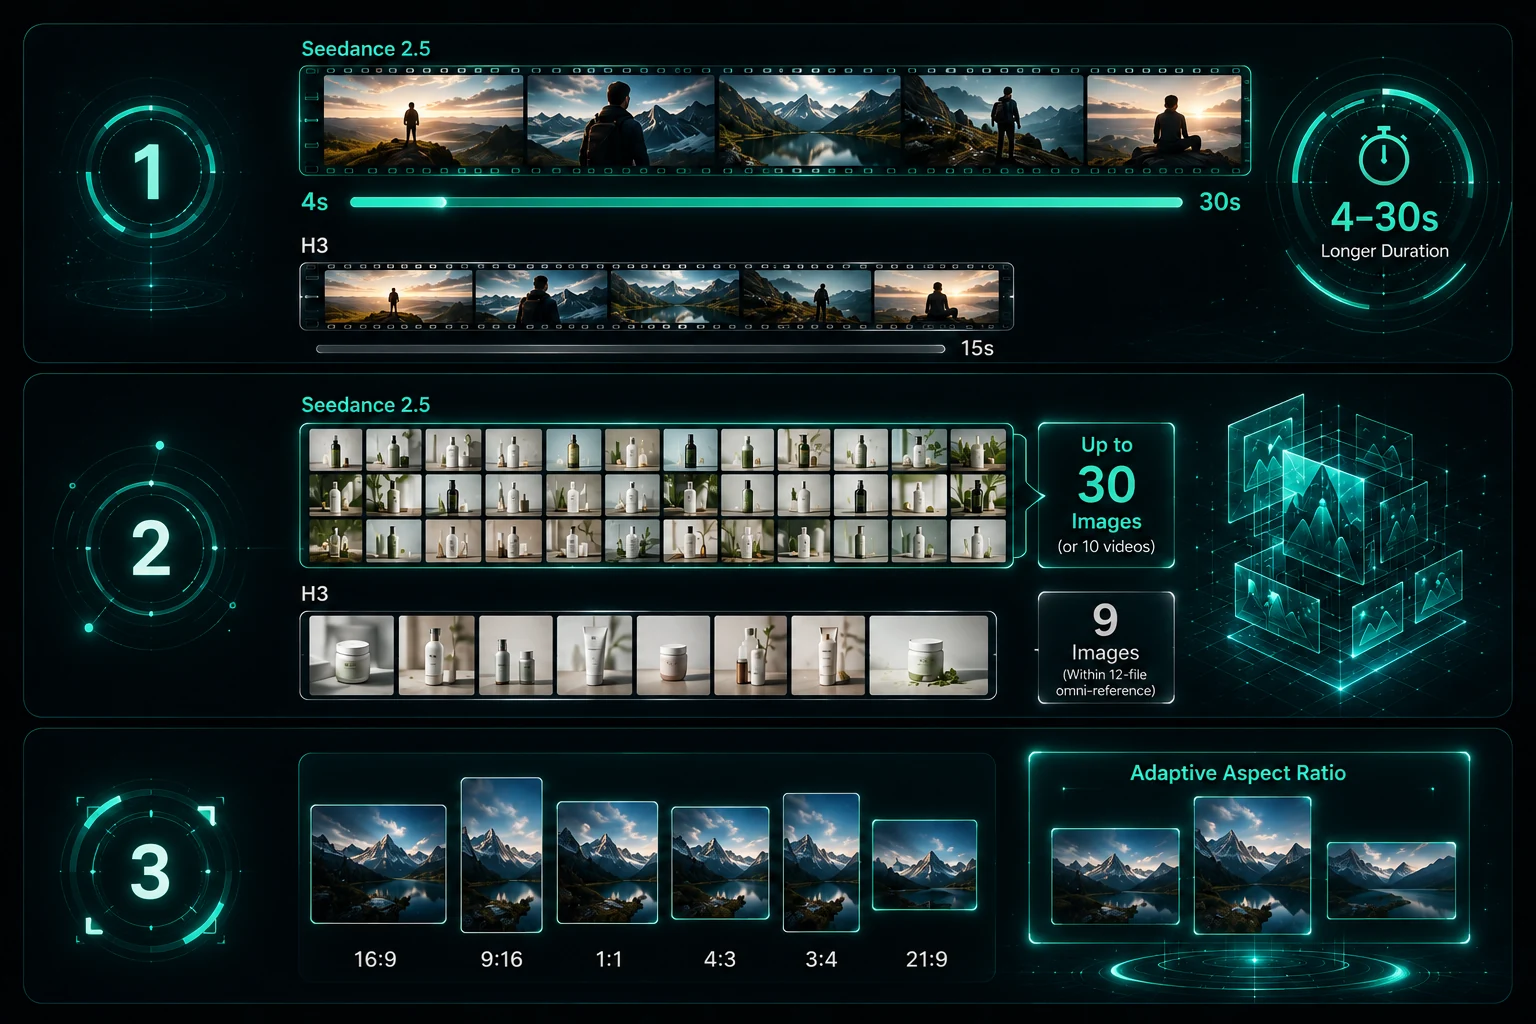Click the teal 4s to 30s duration bar
This screenshot has width=1536, height=1024.
click(x=766, y=202)
